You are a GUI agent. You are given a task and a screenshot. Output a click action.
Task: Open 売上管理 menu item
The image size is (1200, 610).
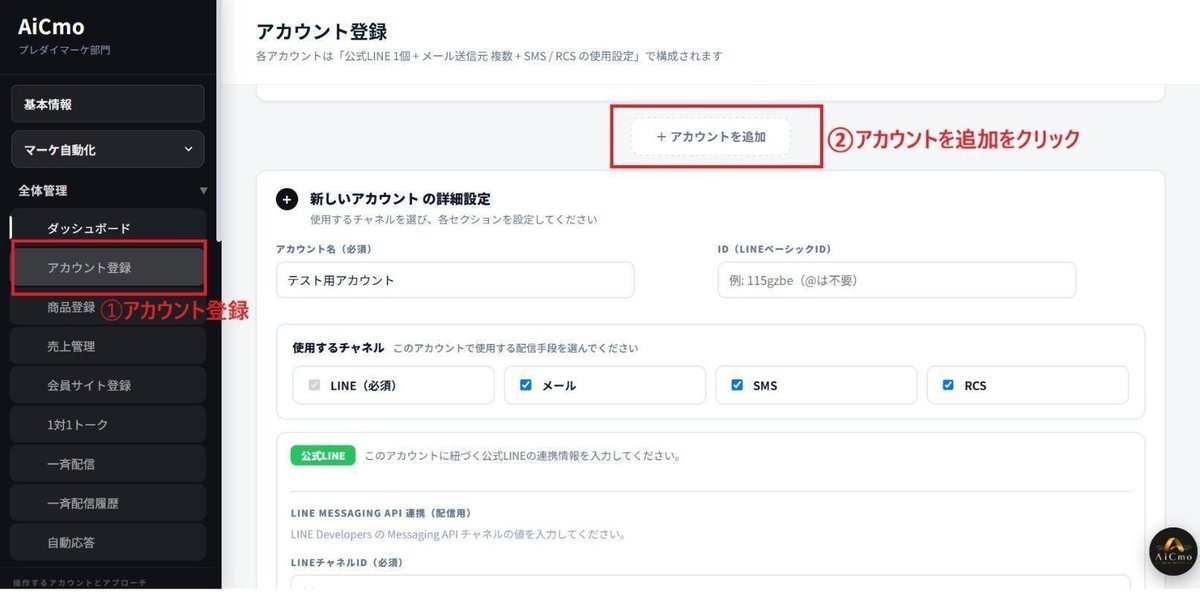pyautogui.click(x=108, y=346)
